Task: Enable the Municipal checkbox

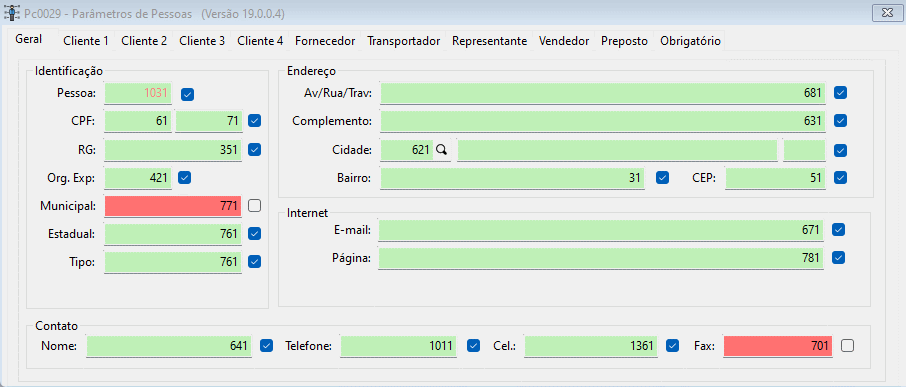Action: tap(254, 205)
